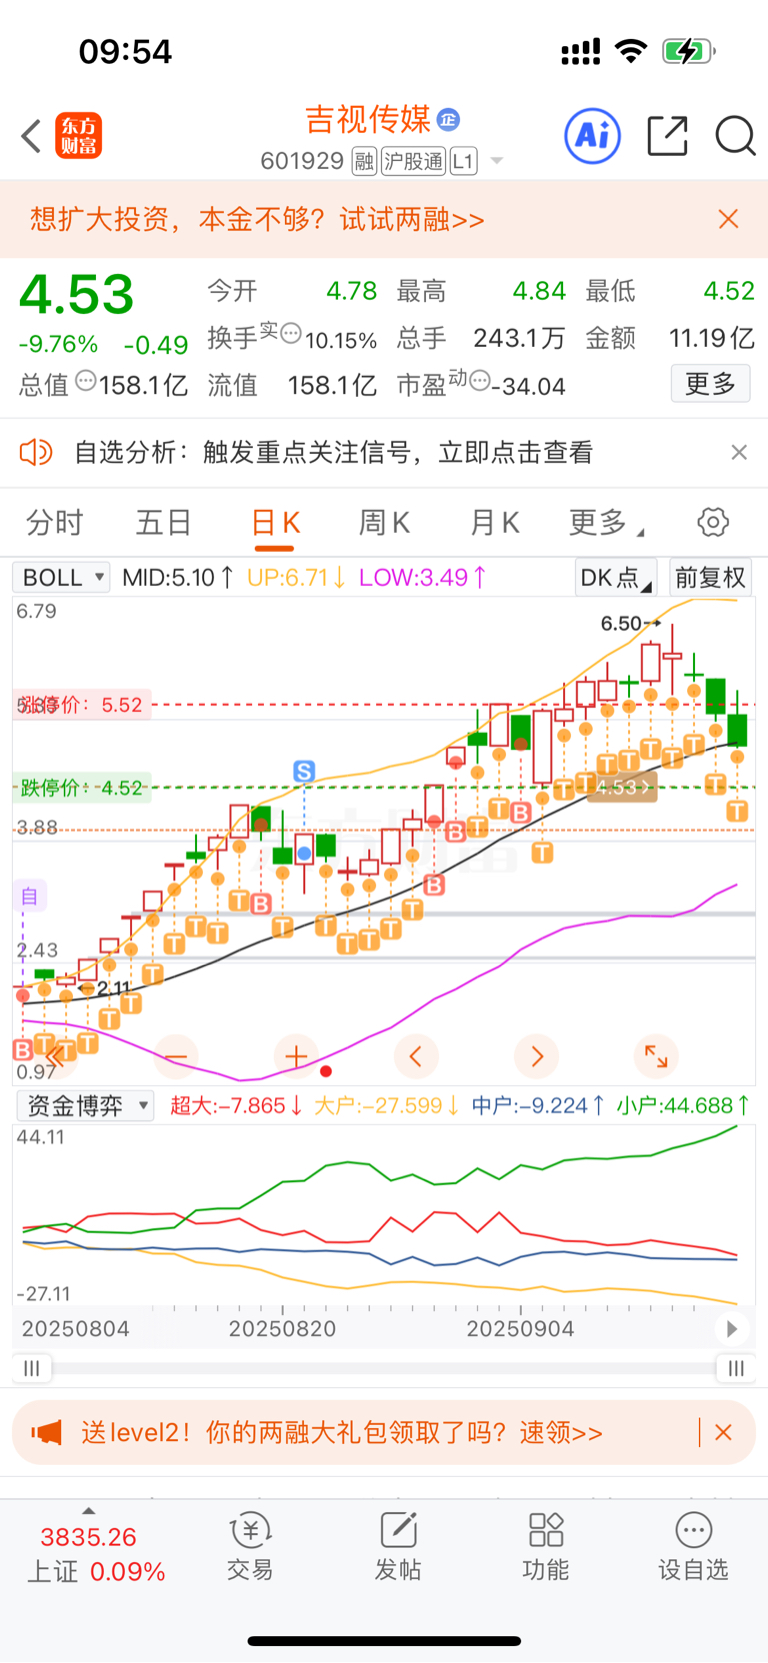Open the Ai assistant icon
The width and height of the screenshot is (768, 1663).
coord(593,136)
